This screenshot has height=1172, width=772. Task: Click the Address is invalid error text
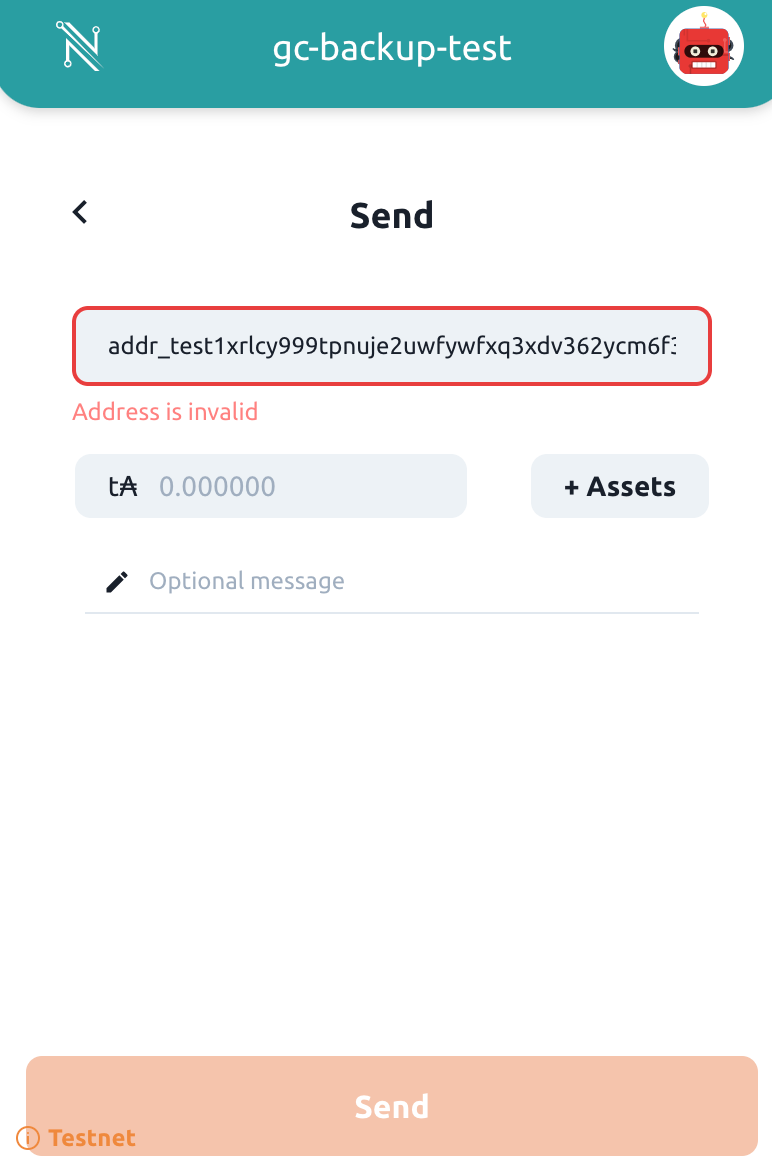point(164,412)
